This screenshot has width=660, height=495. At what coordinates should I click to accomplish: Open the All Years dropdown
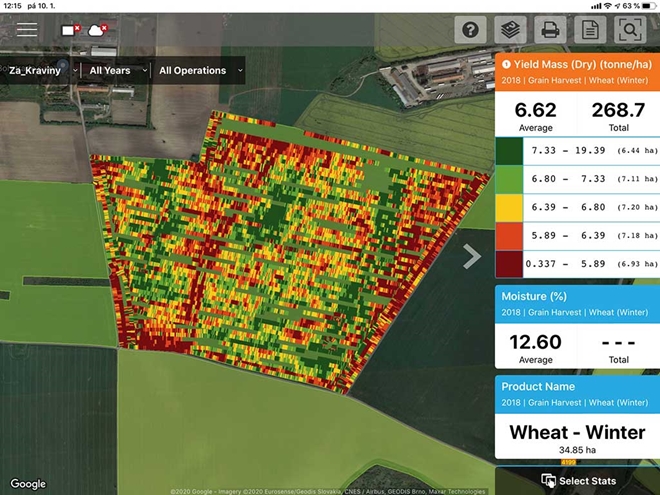[x=115, y=71]
